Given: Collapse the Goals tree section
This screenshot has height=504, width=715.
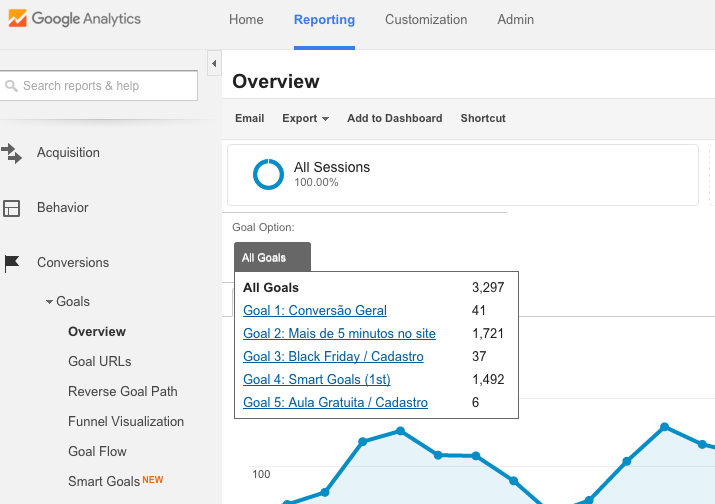Looking at the screenshot, I should 50,302.
